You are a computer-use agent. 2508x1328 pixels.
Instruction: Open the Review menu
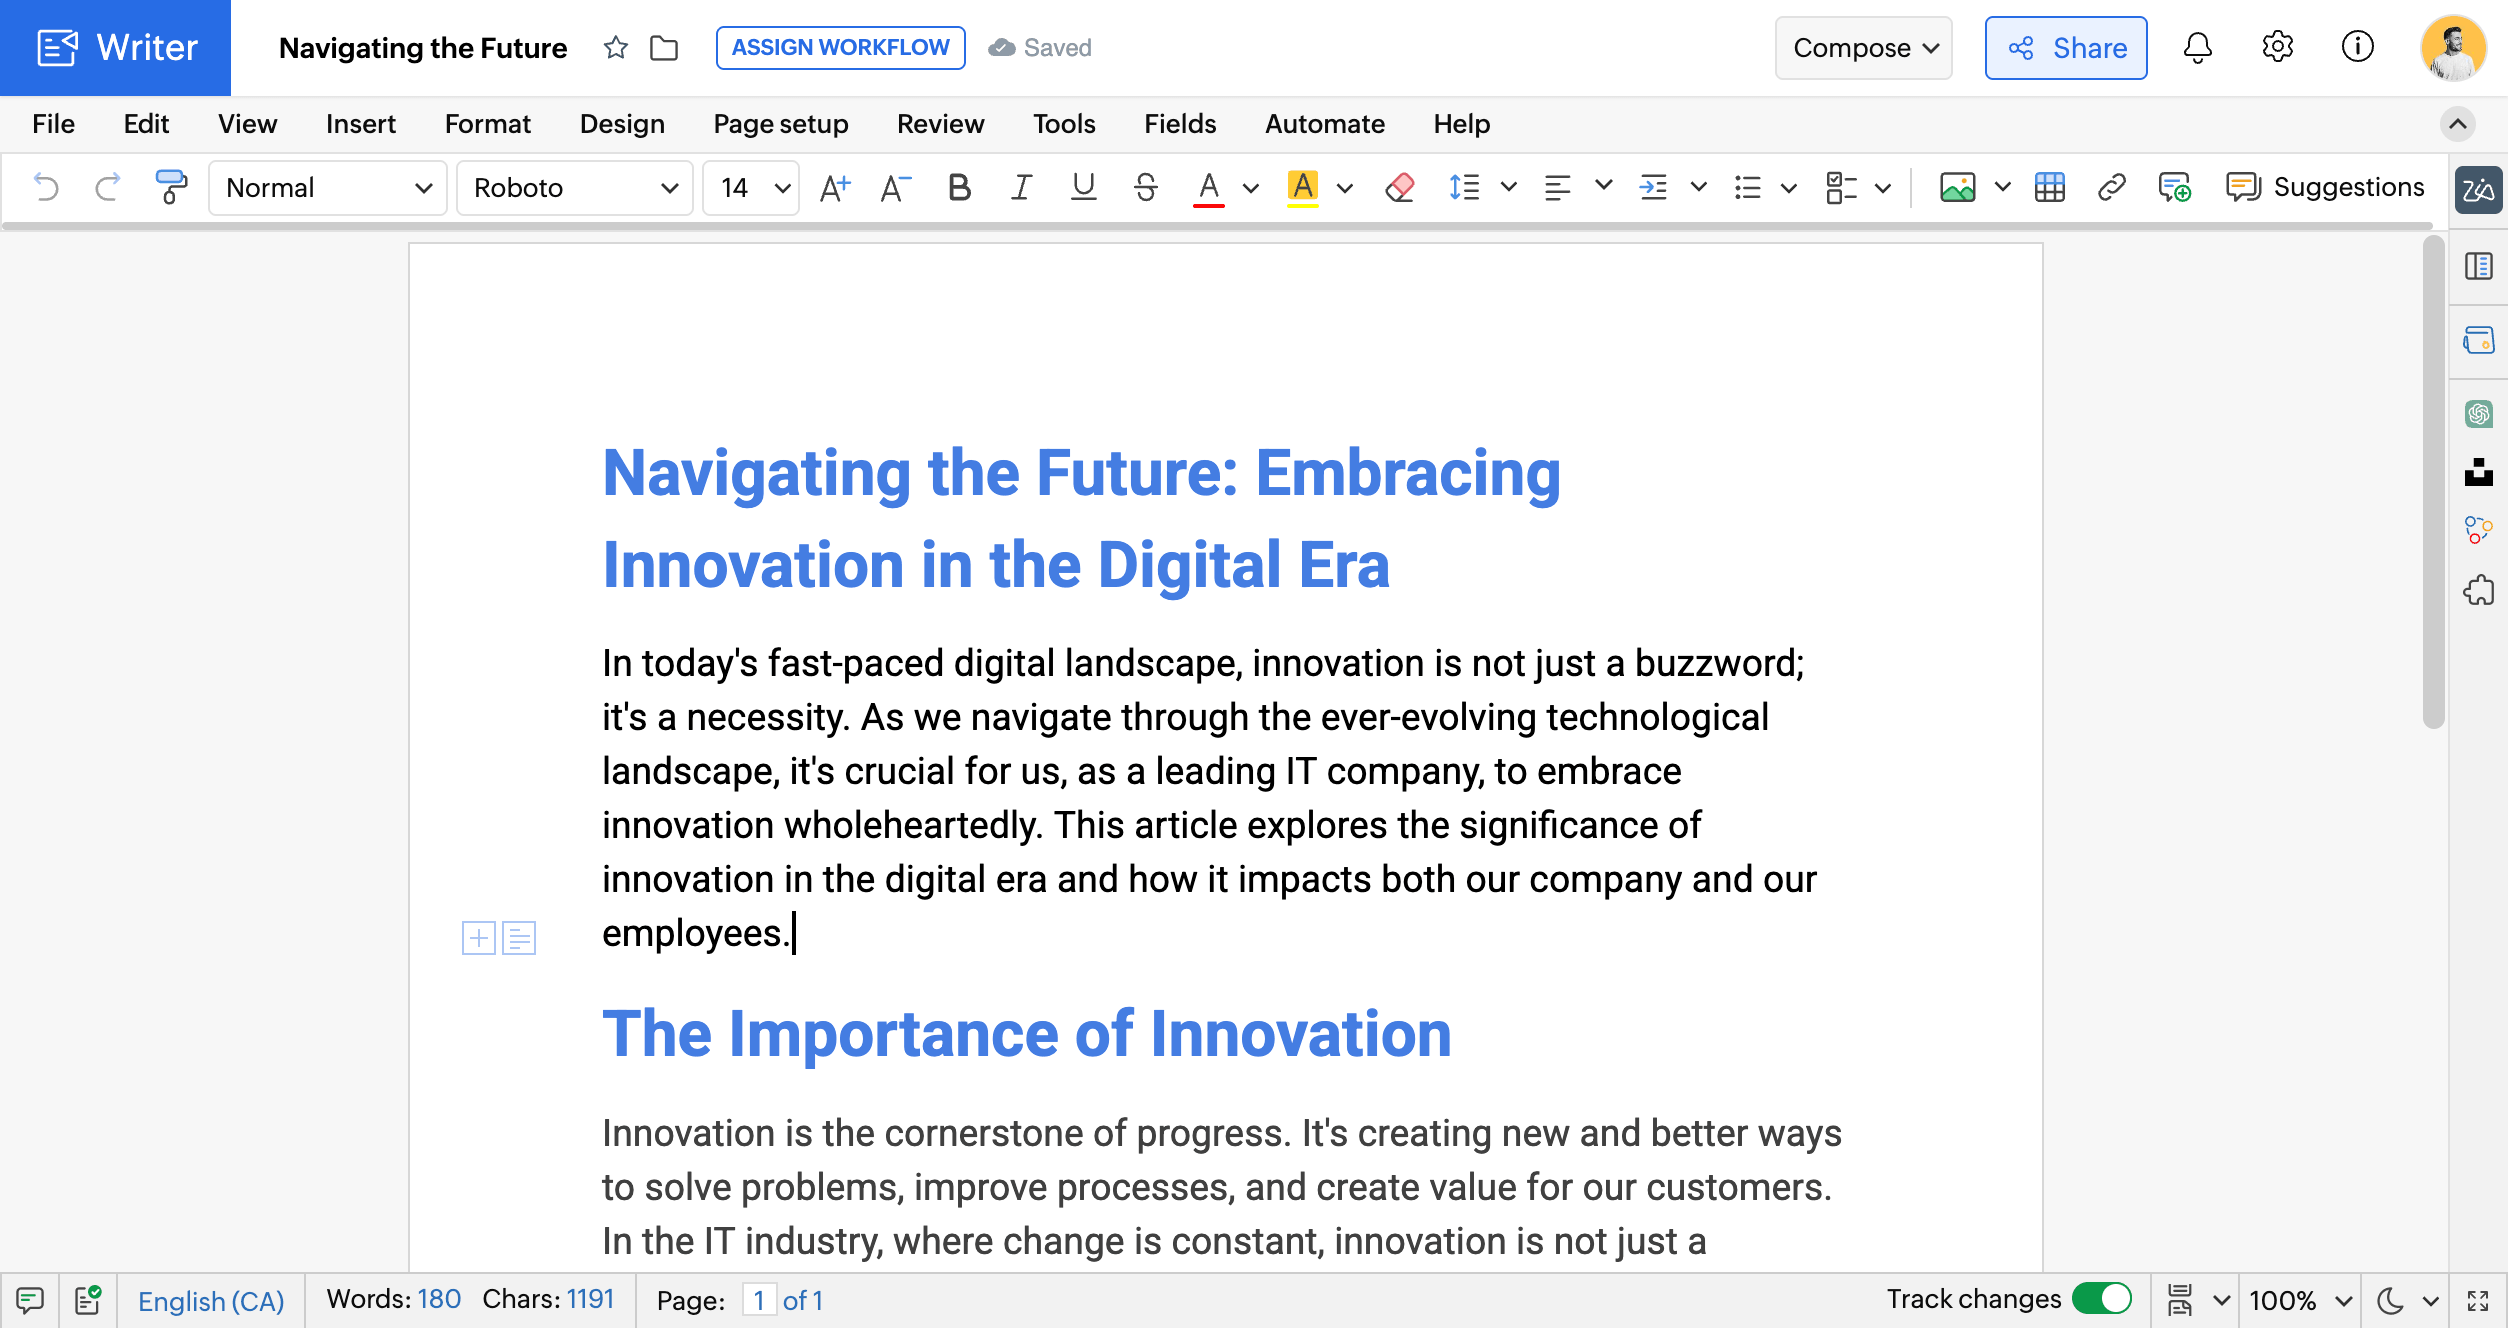point(940,124)
